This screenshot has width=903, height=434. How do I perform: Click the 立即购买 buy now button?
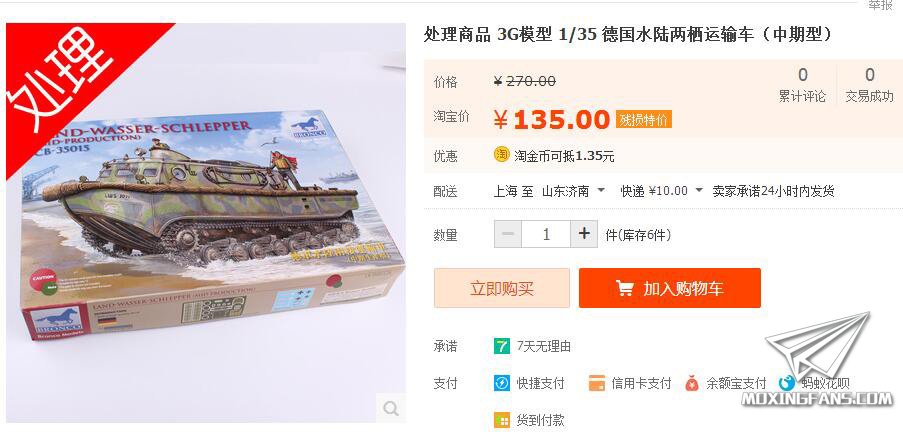coord(502,288)
